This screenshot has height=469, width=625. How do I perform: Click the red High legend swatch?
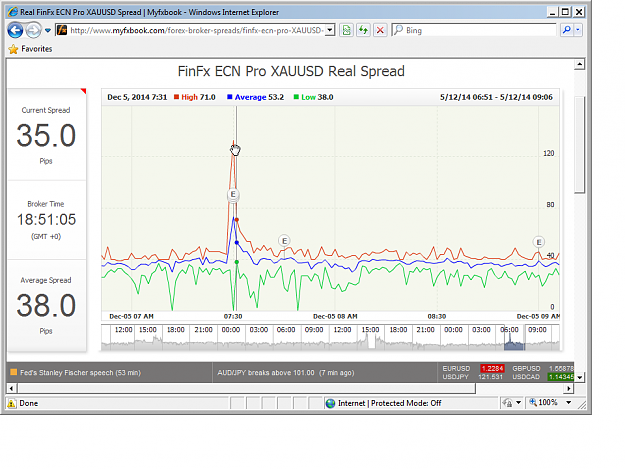(x=176, y=97)
